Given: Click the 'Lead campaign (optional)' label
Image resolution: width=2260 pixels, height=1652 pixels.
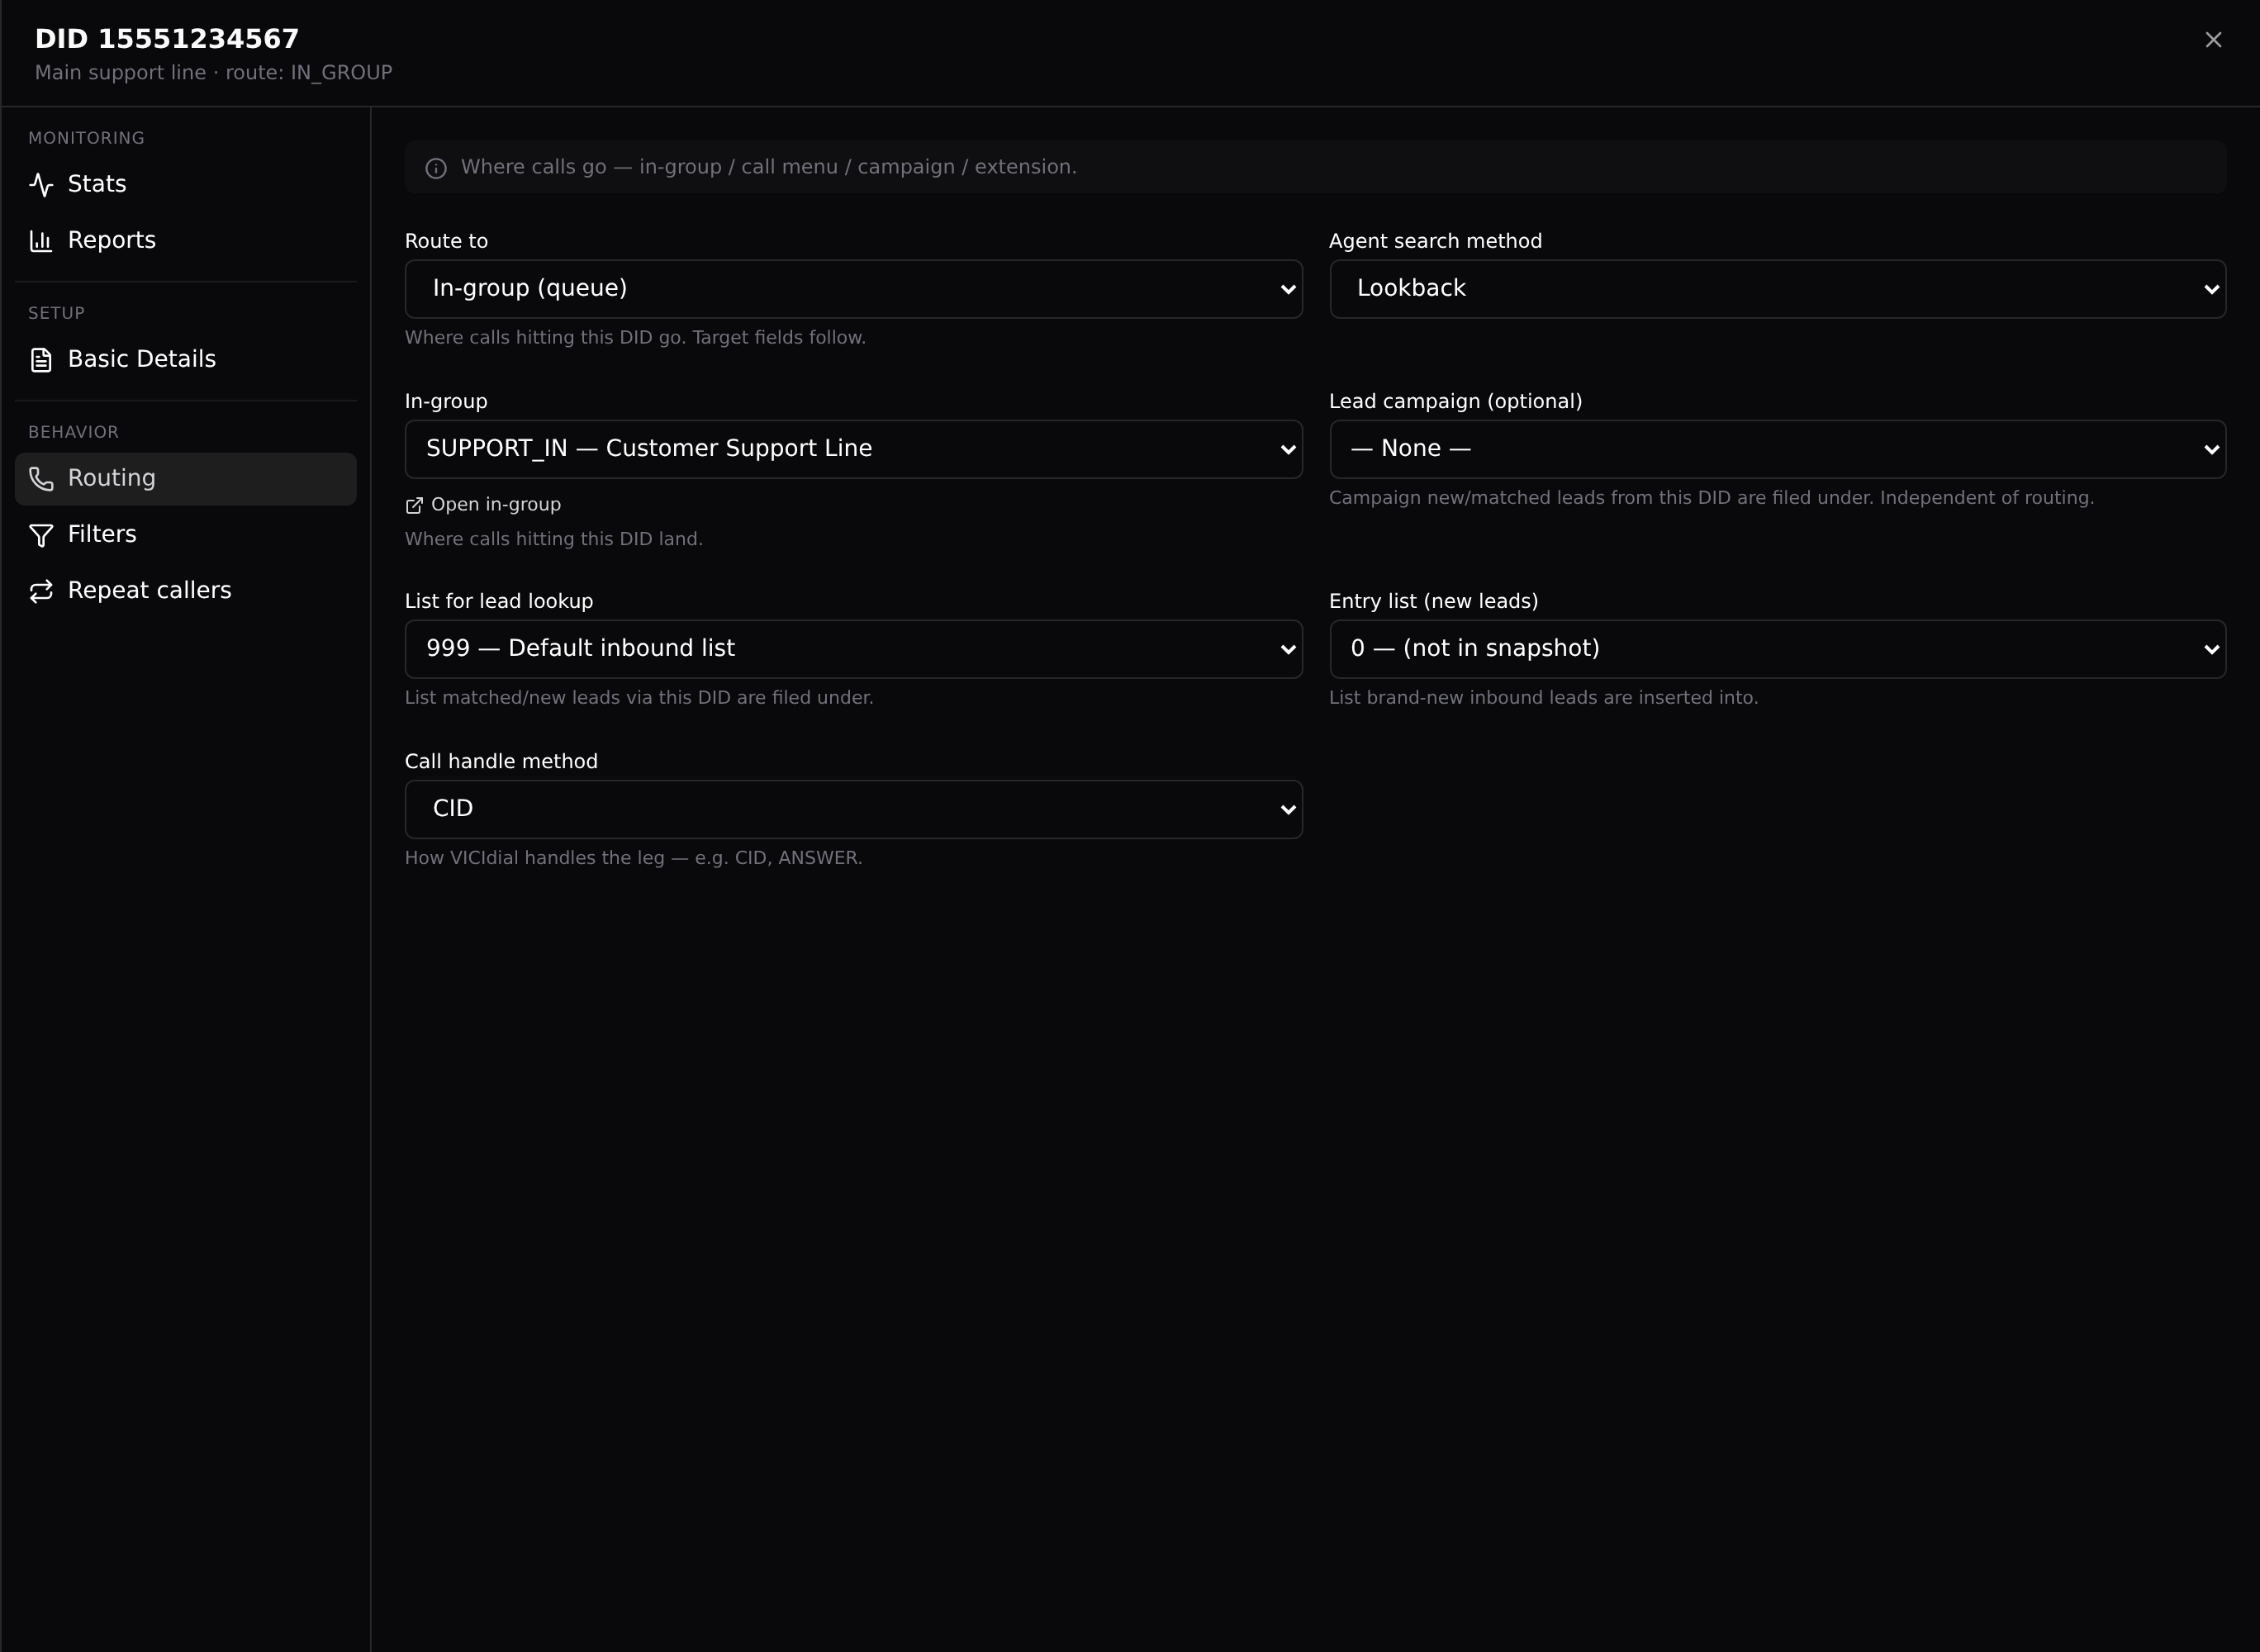Looking at the screenshot, I should (1455, 401).
